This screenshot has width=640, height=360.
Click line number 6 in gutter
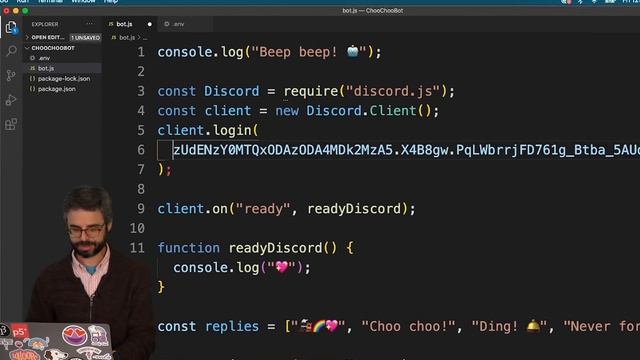click(x=141, y=150)
